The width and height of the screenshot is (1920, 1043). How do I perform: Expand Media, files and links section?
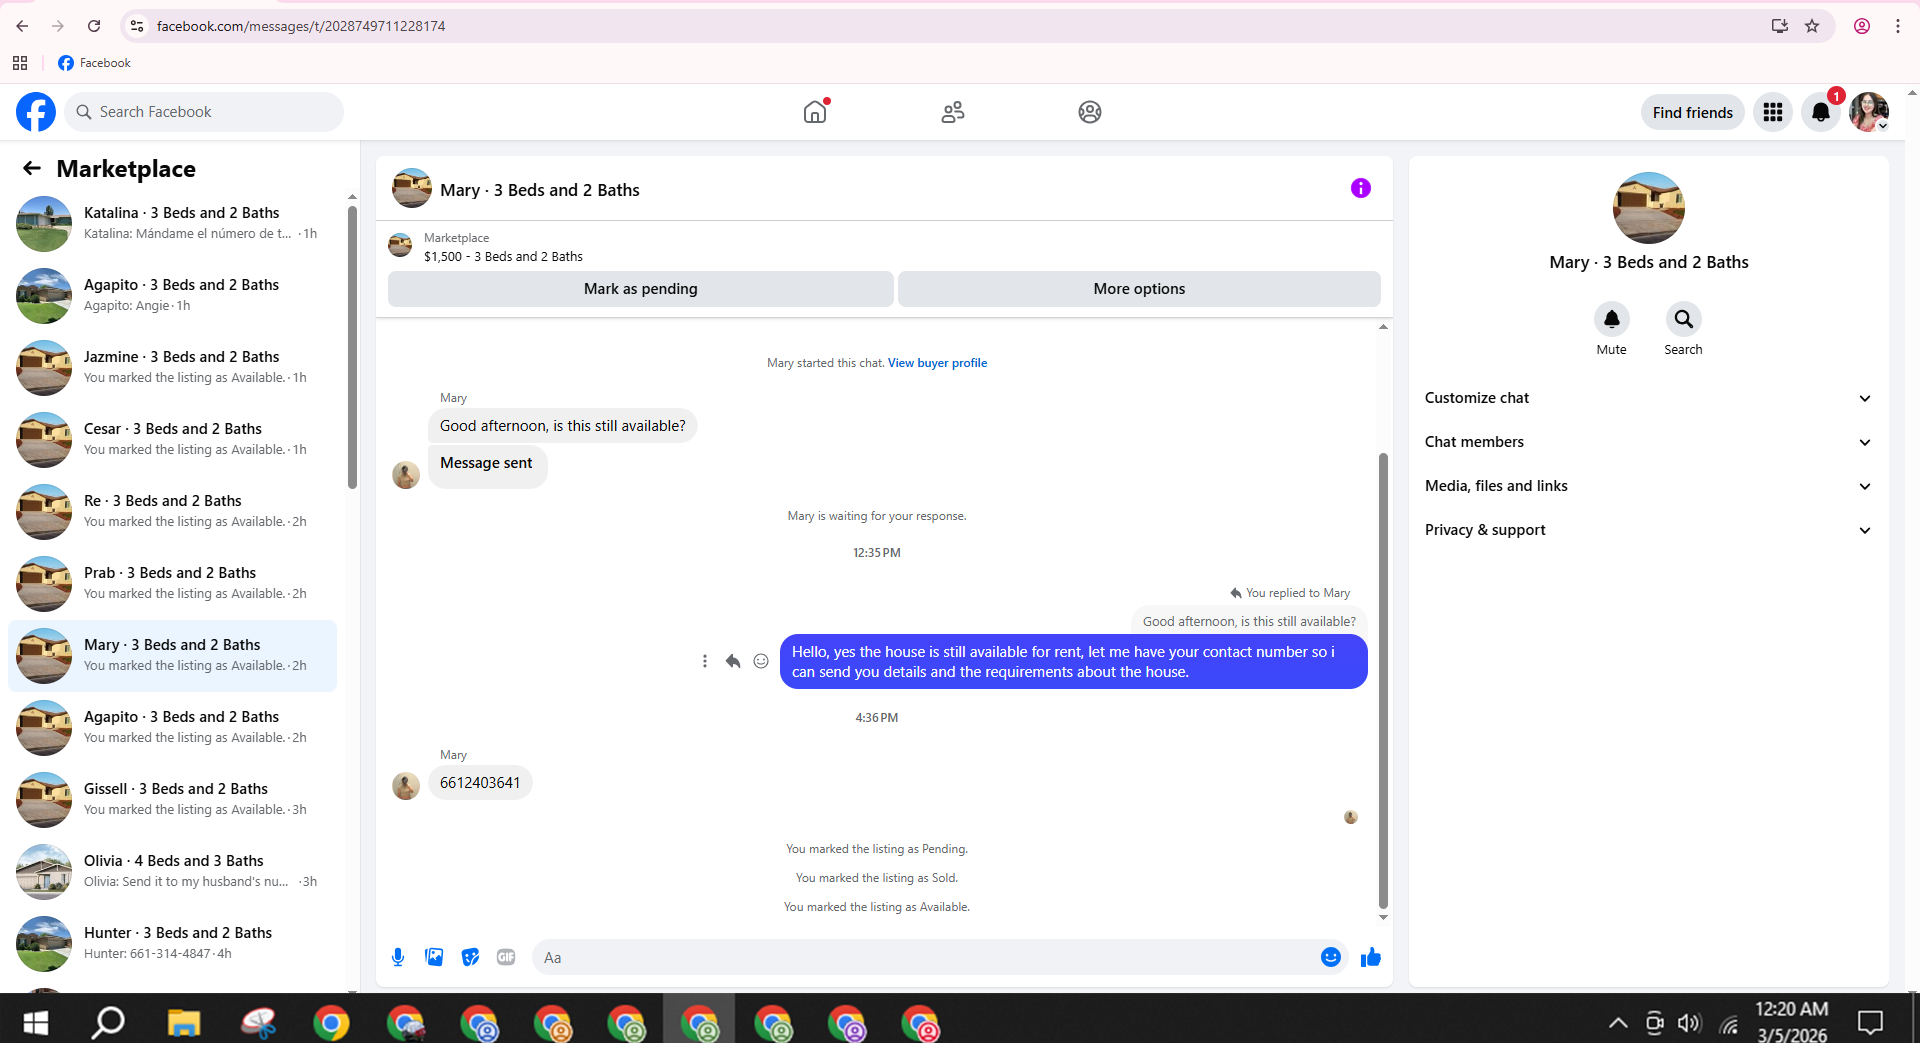[1648, 486]
